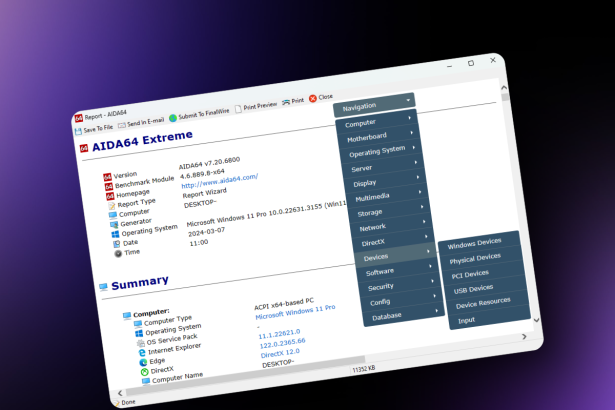Click the vertical scrollbar up arrow

coord(504,87)
